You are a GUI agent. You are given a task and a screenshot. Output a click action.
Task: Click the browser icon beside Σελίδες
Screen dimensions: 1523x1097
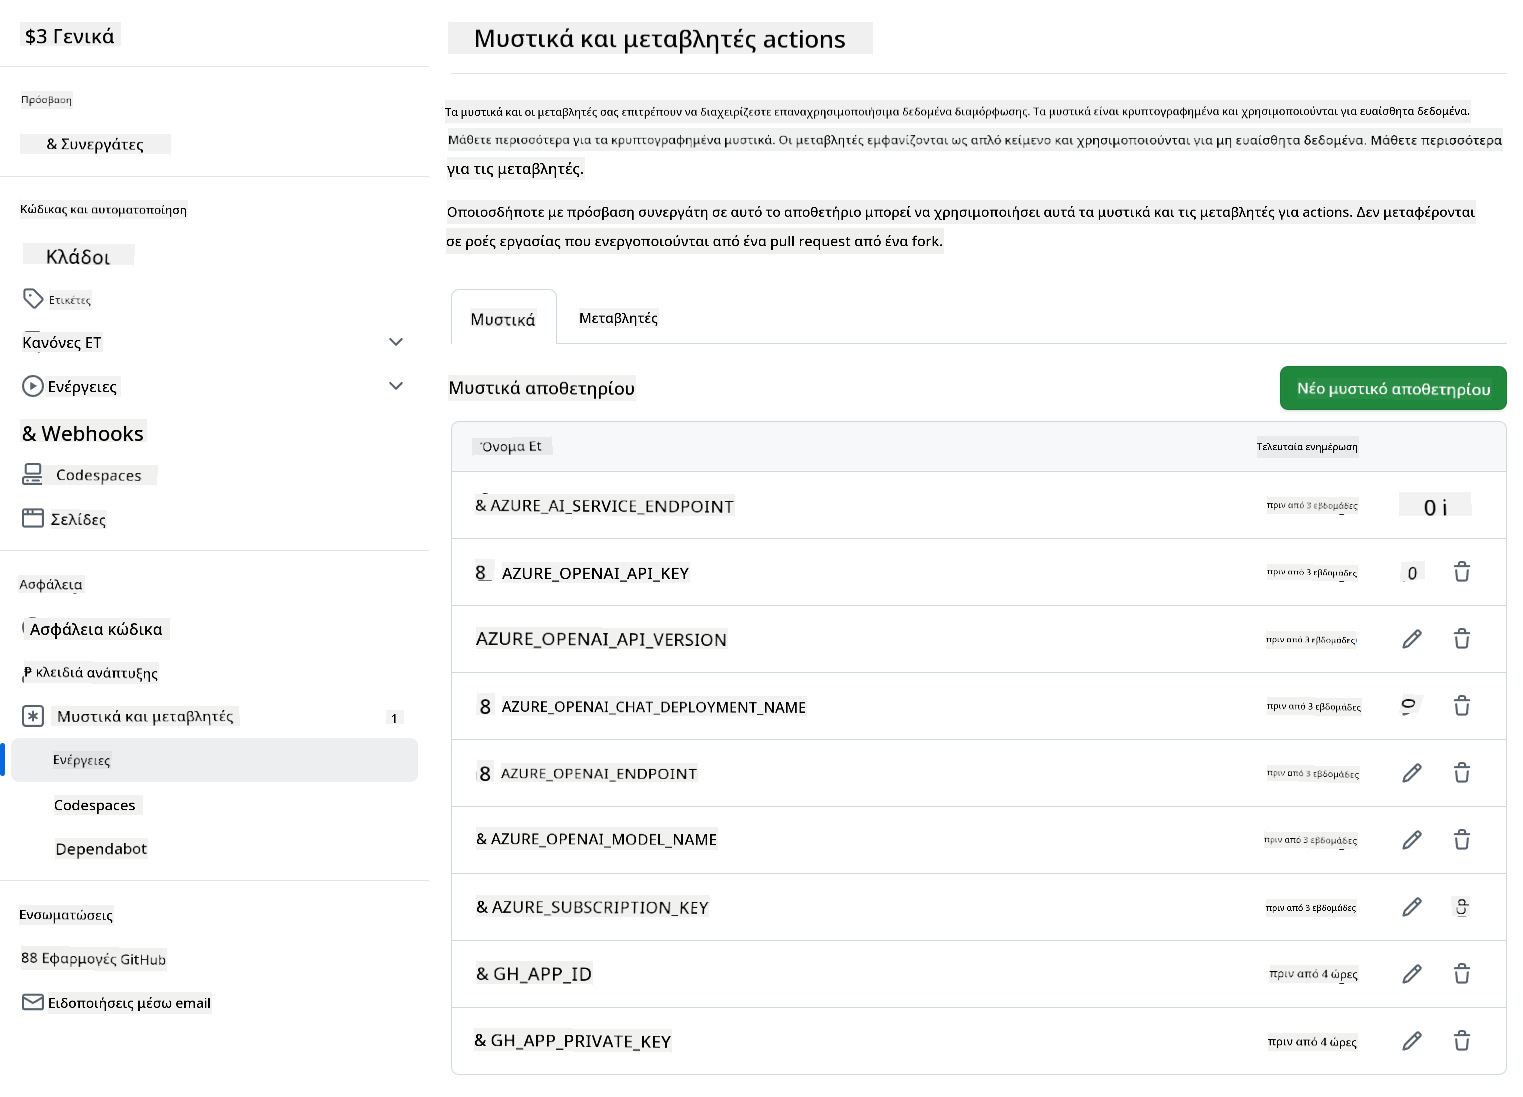pos(33,518)
